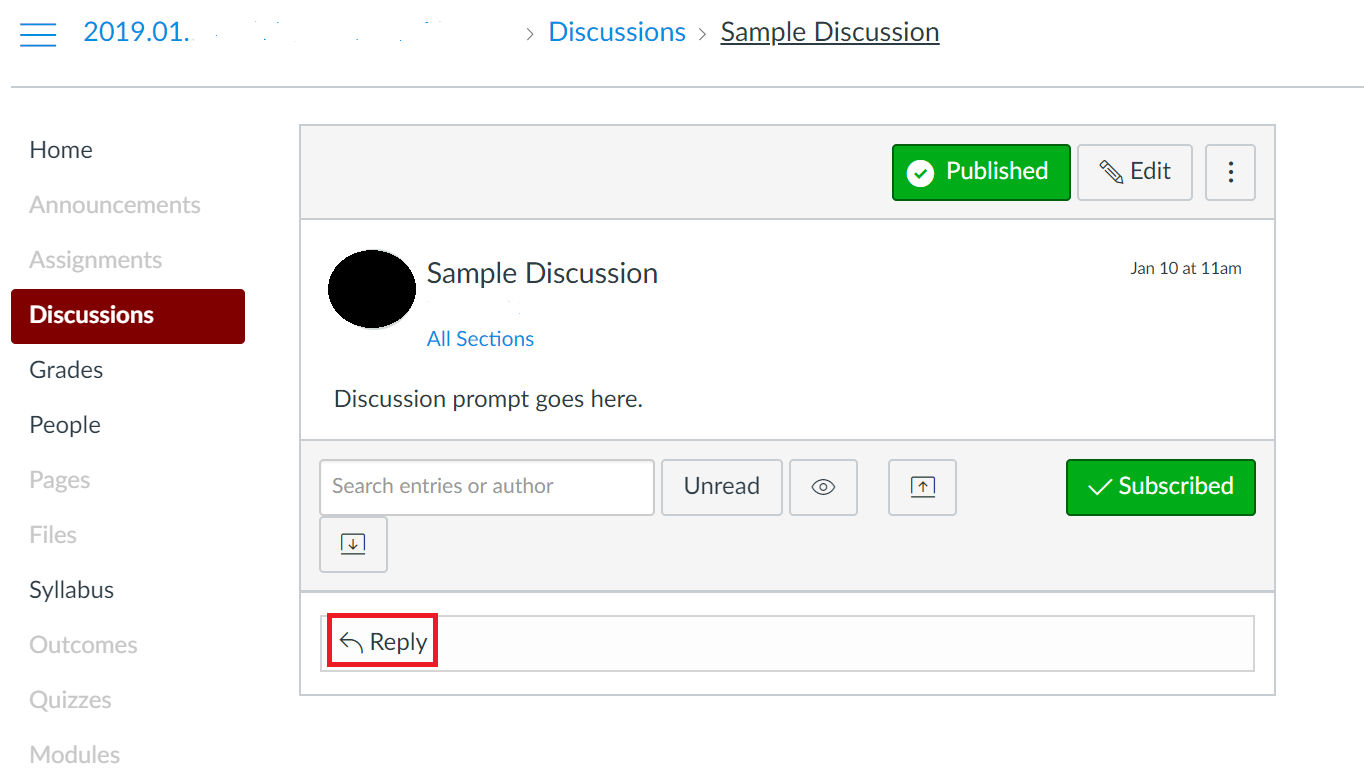Click the pencil Edit button
The image size is (1364, 781).
pos(1134,172)
